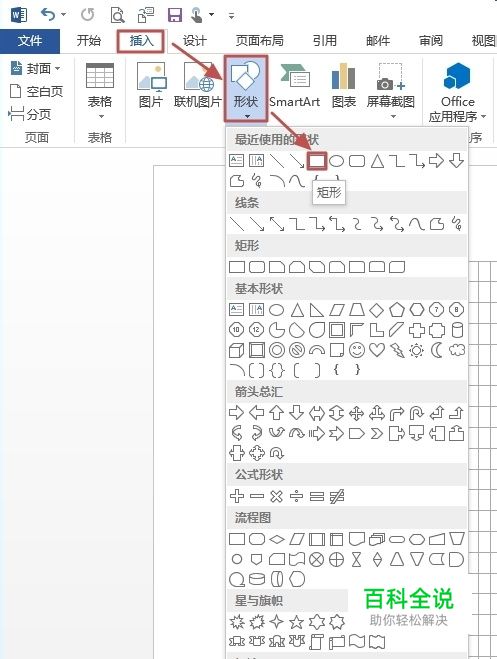Expand the touch mode dropdown arrow
This screenshot has height=659, width=497.
click(212, 15)
